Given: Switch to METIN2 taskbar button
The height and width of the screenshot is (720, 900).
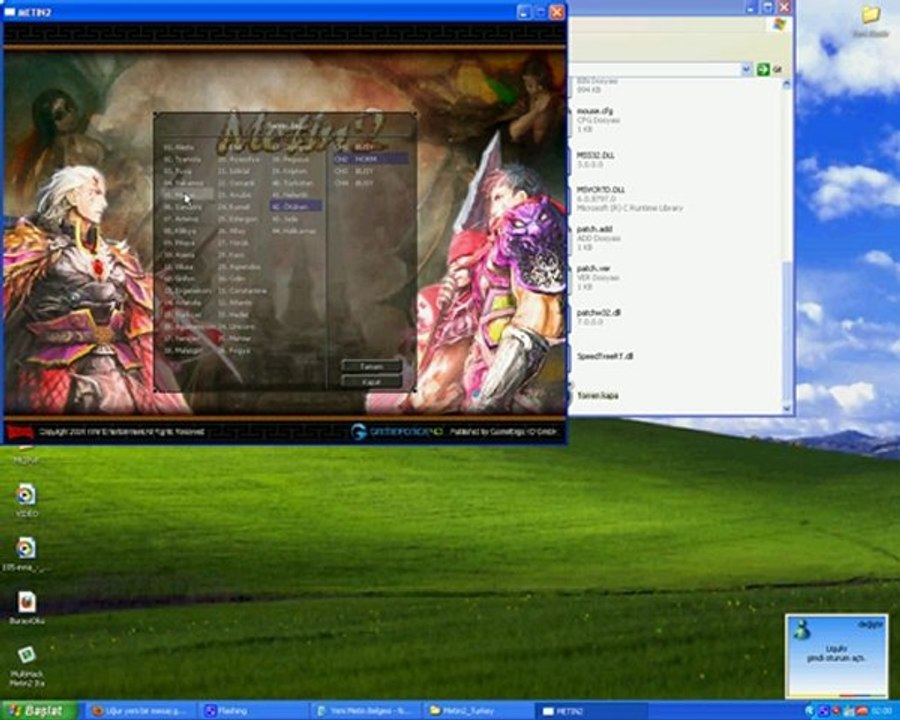Looking at the screenshot, I should [591, 711].
